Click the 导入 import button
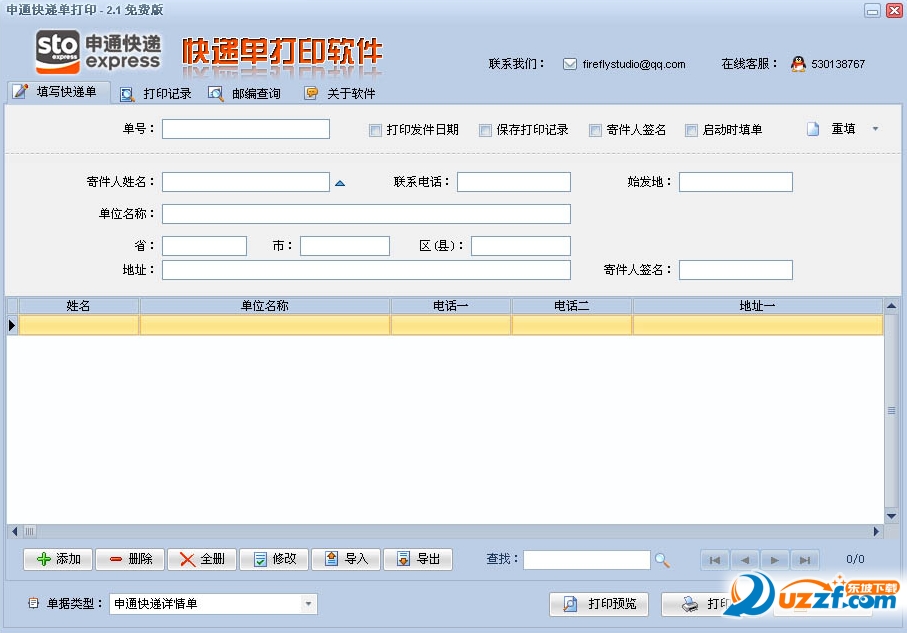907x633 pixels. [x=346, y=559]
